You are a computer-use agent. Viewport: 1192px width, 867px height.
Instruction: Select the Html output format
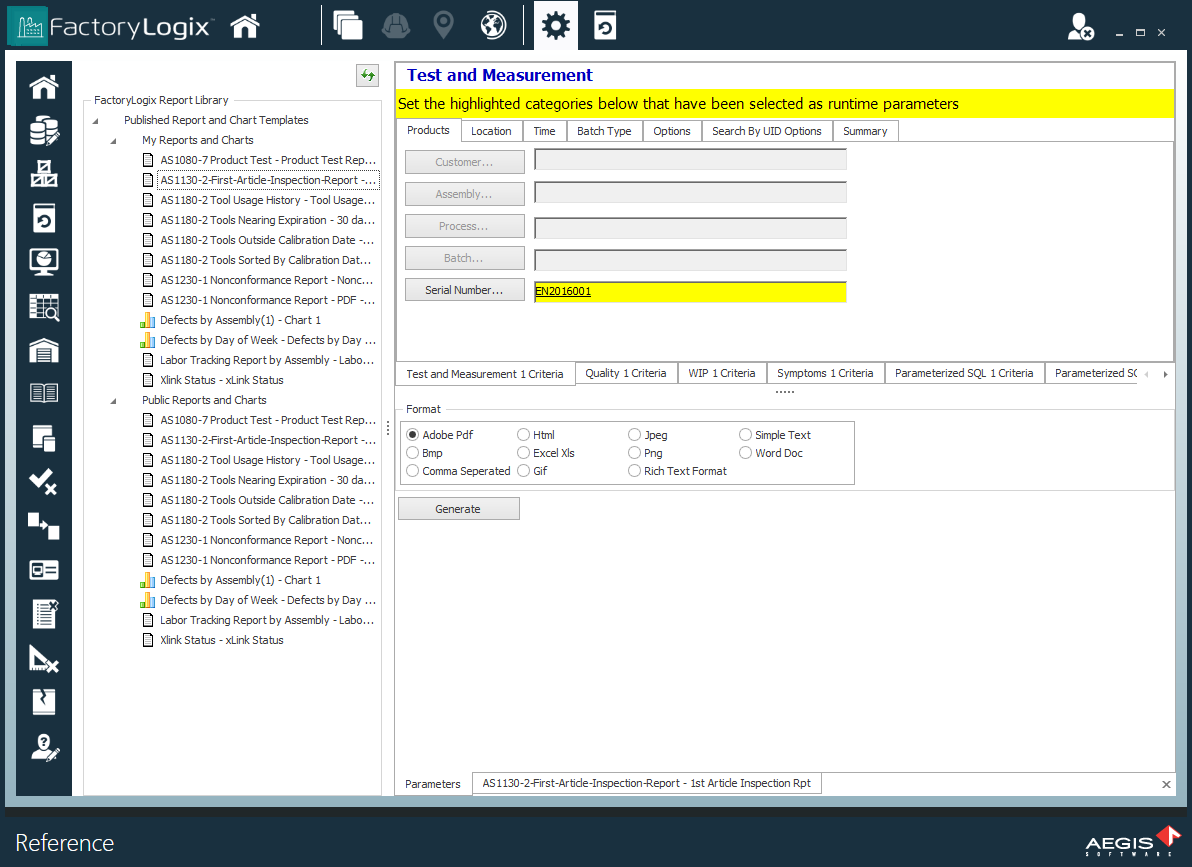point(522,434)
